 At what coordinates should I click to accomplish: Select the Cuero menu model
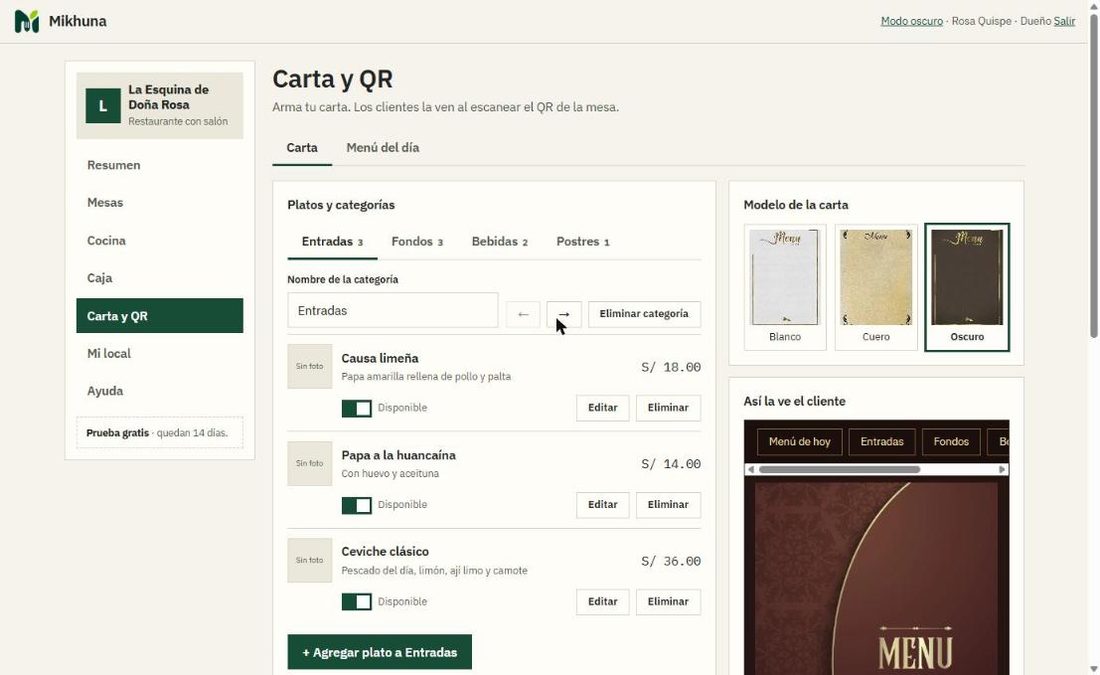pyautogui.click(x=876, y=287)
